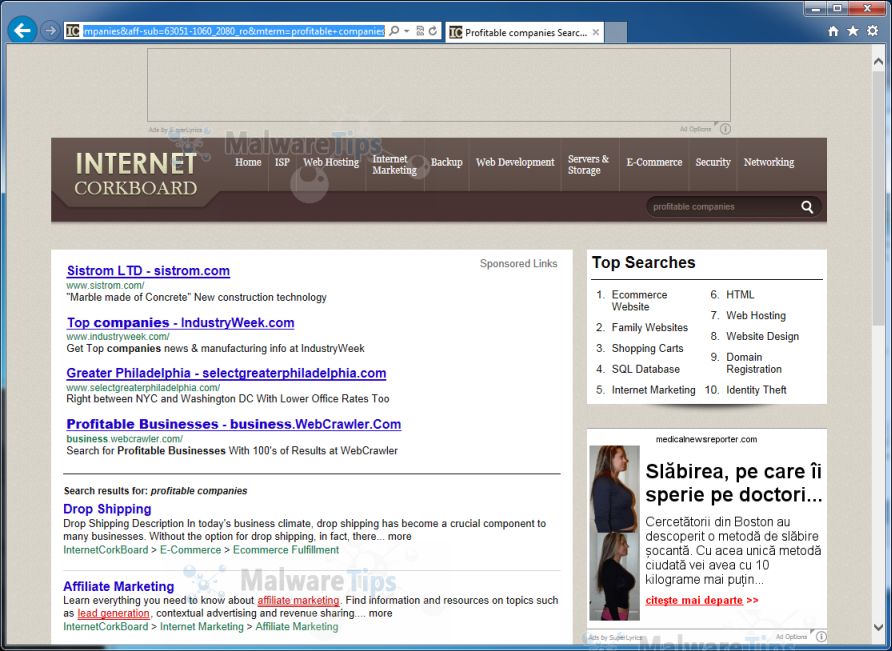Click the medicalnewsreporter.com ad source text
This screenshot has height=651, width=892.
(706, 439)
